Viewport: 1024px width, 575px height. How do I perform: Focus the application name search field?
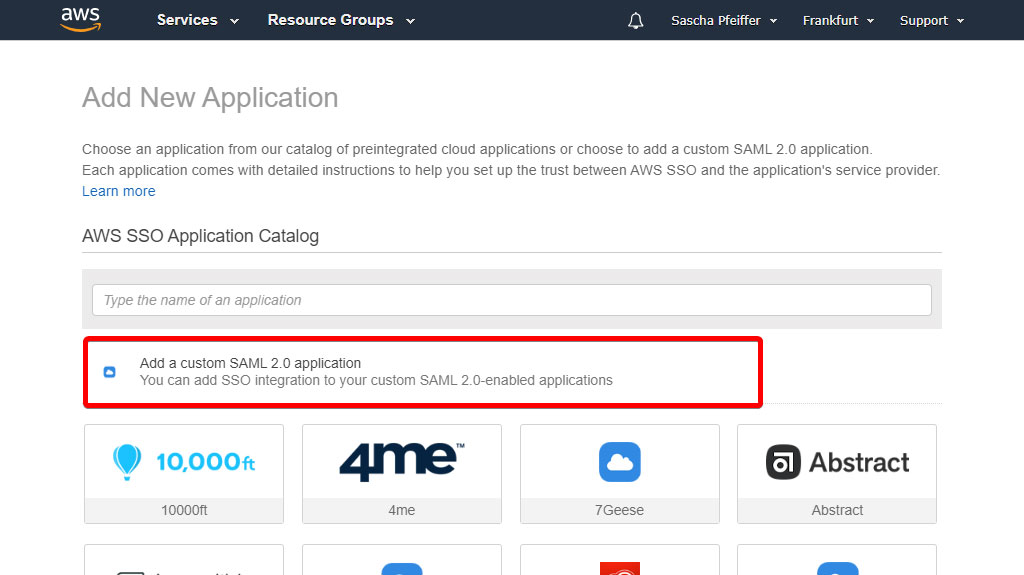[511, 300]
